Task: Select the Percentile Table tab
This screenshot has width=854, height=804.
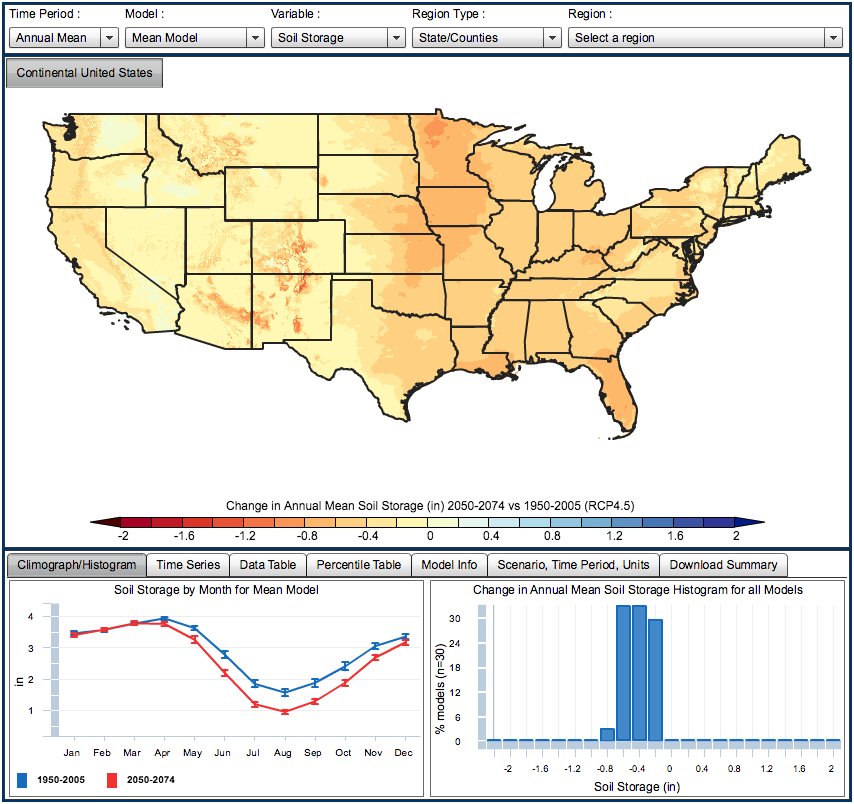Action: click(x=358, y=565)
